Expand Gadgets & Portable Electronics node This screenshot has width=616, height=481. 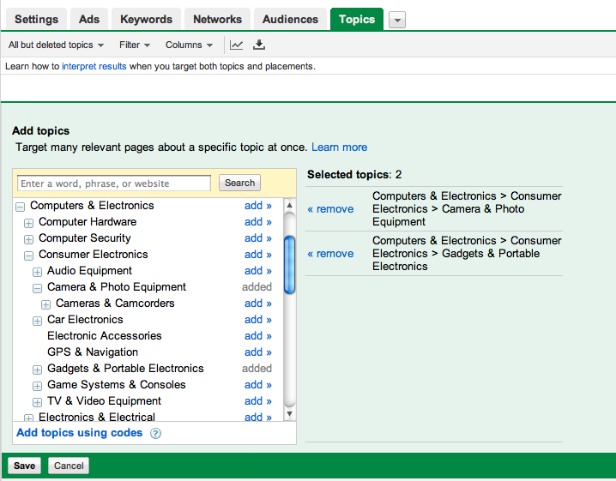(37, 369)
